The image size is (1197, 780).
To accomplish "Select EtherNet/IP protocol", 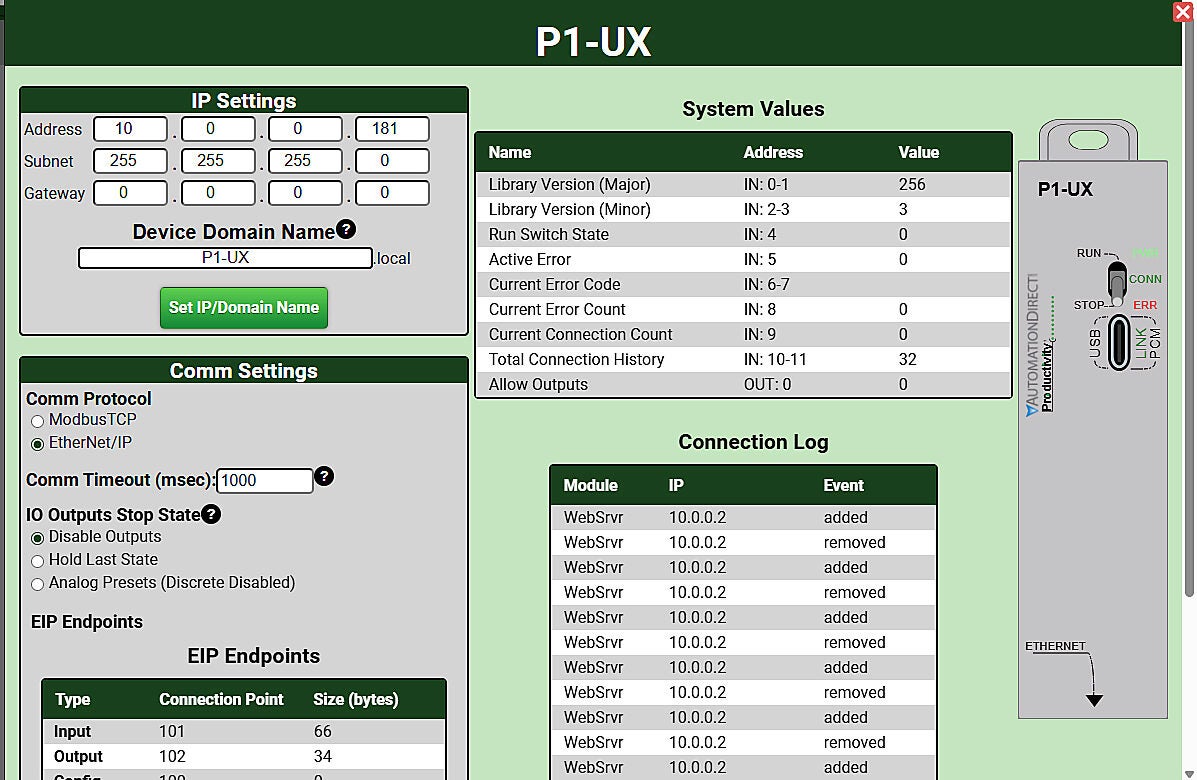I will click(x=37, y=444).
